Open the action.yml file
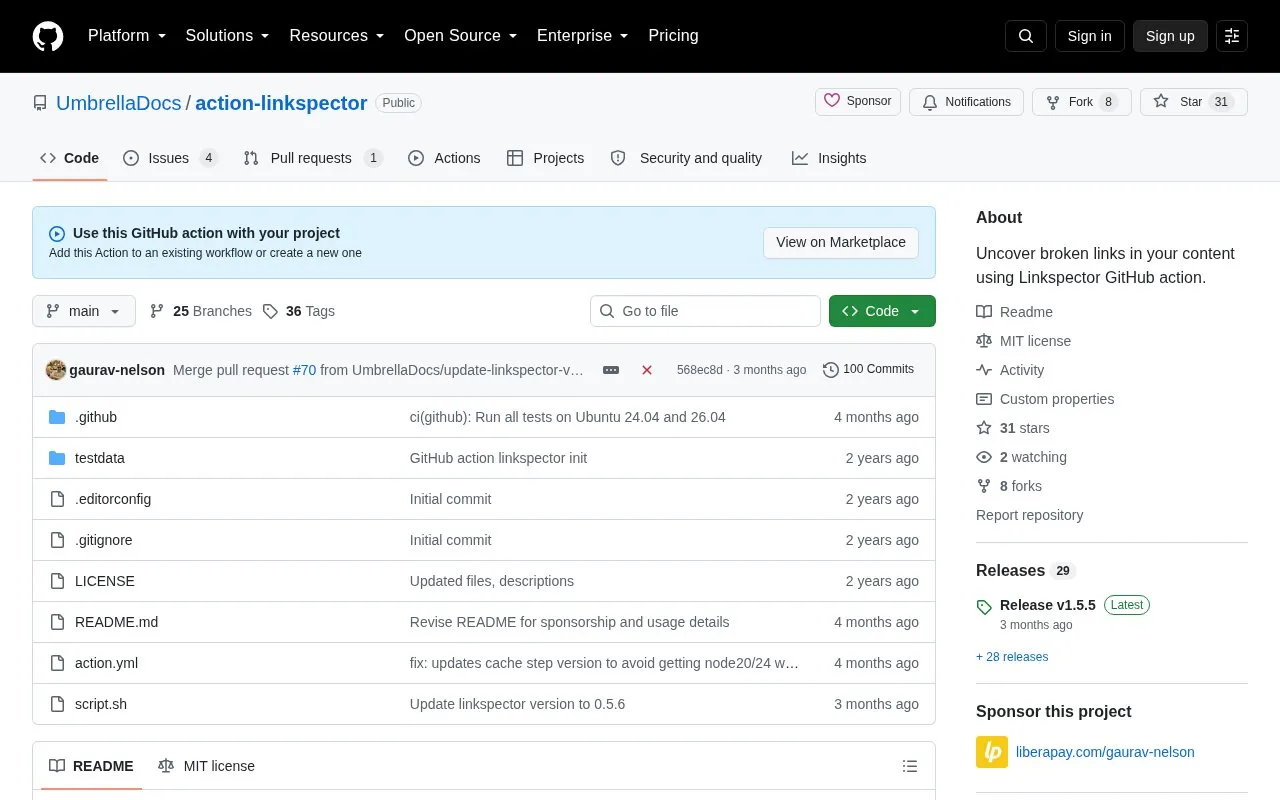Viewport: 1280px width, 800px height. click(107, 663)
